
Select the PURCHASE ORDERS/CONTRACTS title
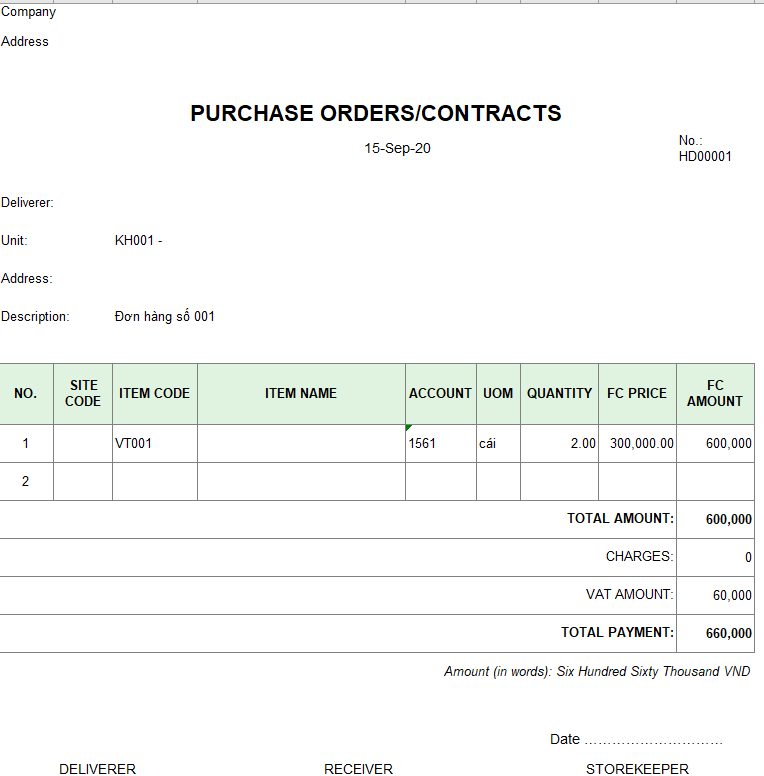pos(376,114)
